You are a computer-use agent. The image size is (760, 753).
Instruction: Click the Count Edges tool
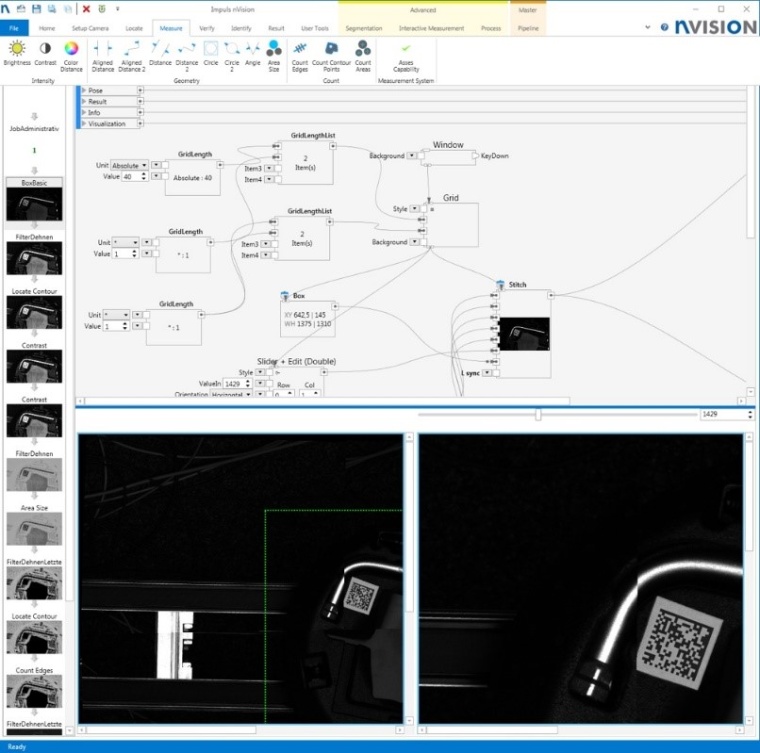pos(301,50)
